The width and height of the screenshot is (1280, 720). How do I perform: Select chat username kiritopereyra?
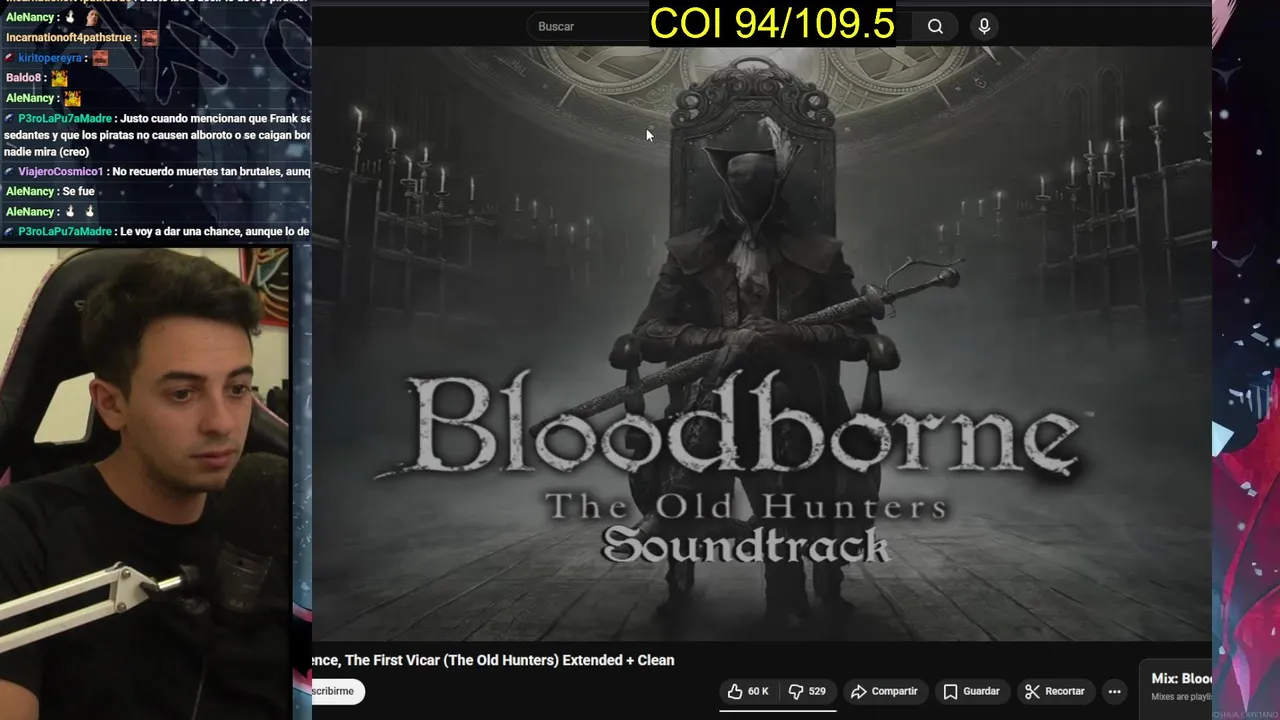[50, 58]
